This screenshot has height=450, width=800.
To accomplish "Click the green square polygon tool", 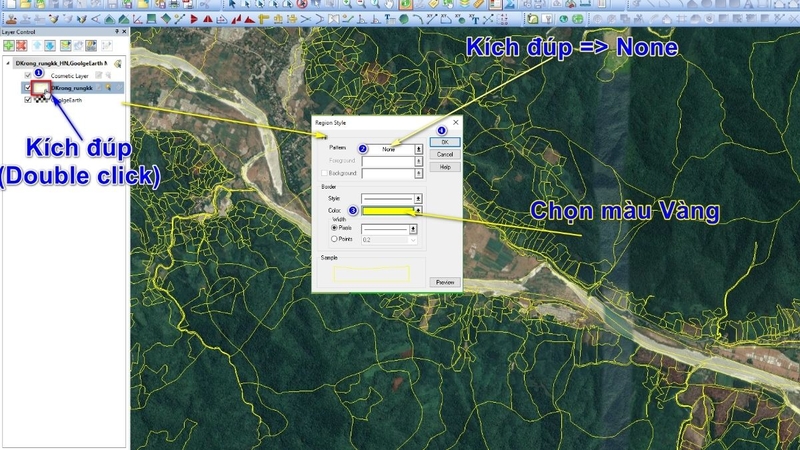I will click(152, 19).
